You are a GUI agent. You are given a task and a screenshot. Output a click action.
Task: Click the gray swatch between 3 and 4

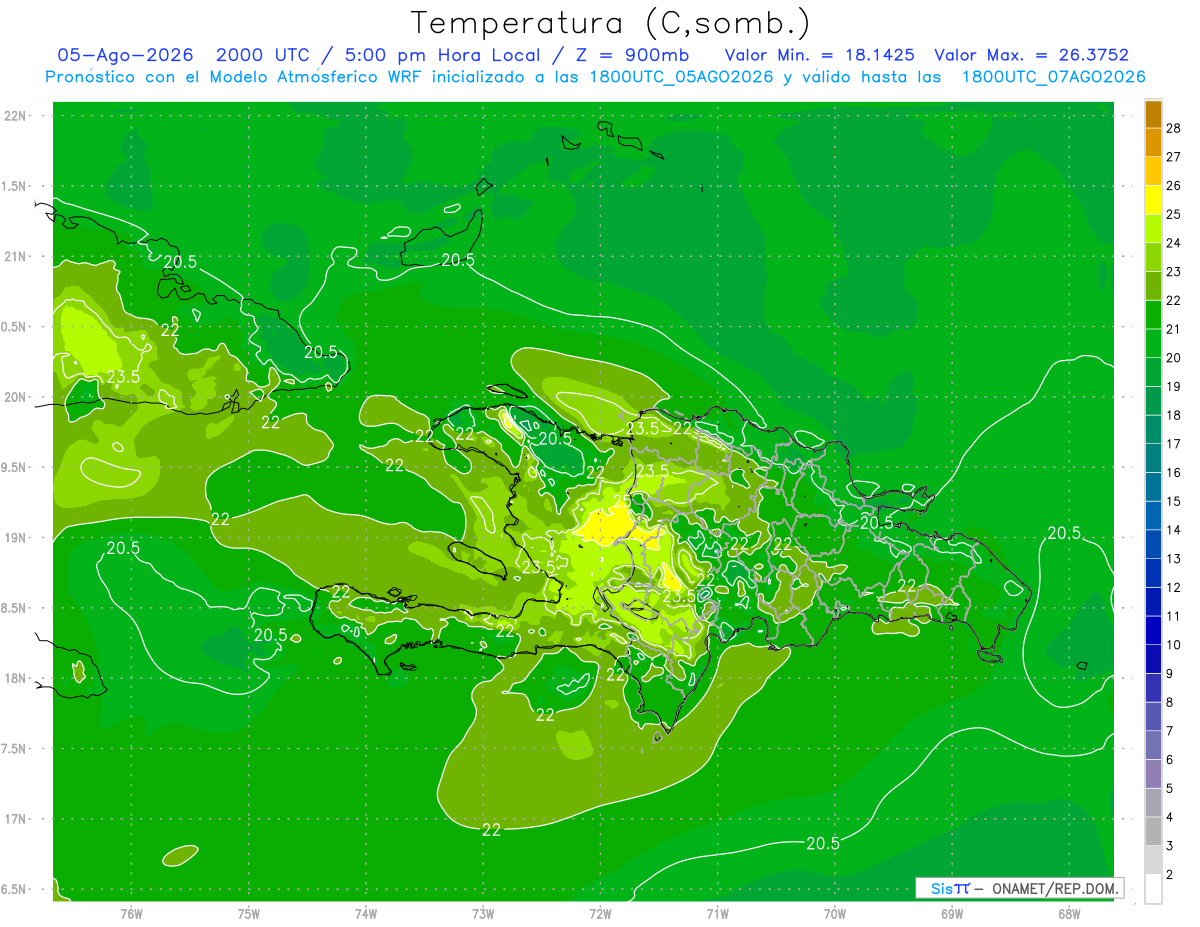point(1153,831)
